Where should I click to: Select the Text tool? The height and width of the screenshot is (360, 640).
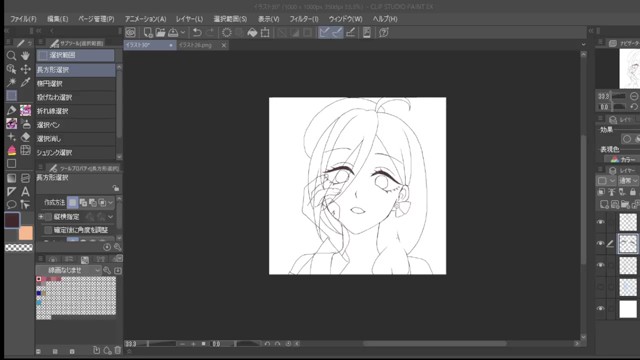coord(25,191)
